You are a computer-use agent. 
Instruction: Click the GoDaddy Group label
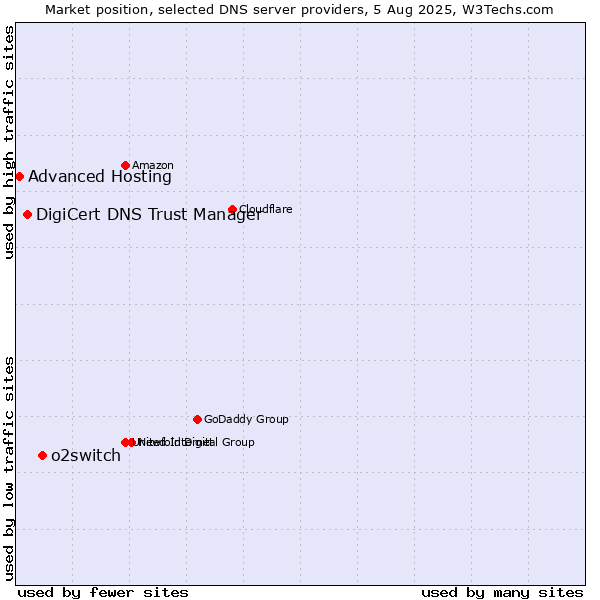[x=246, y=419]
